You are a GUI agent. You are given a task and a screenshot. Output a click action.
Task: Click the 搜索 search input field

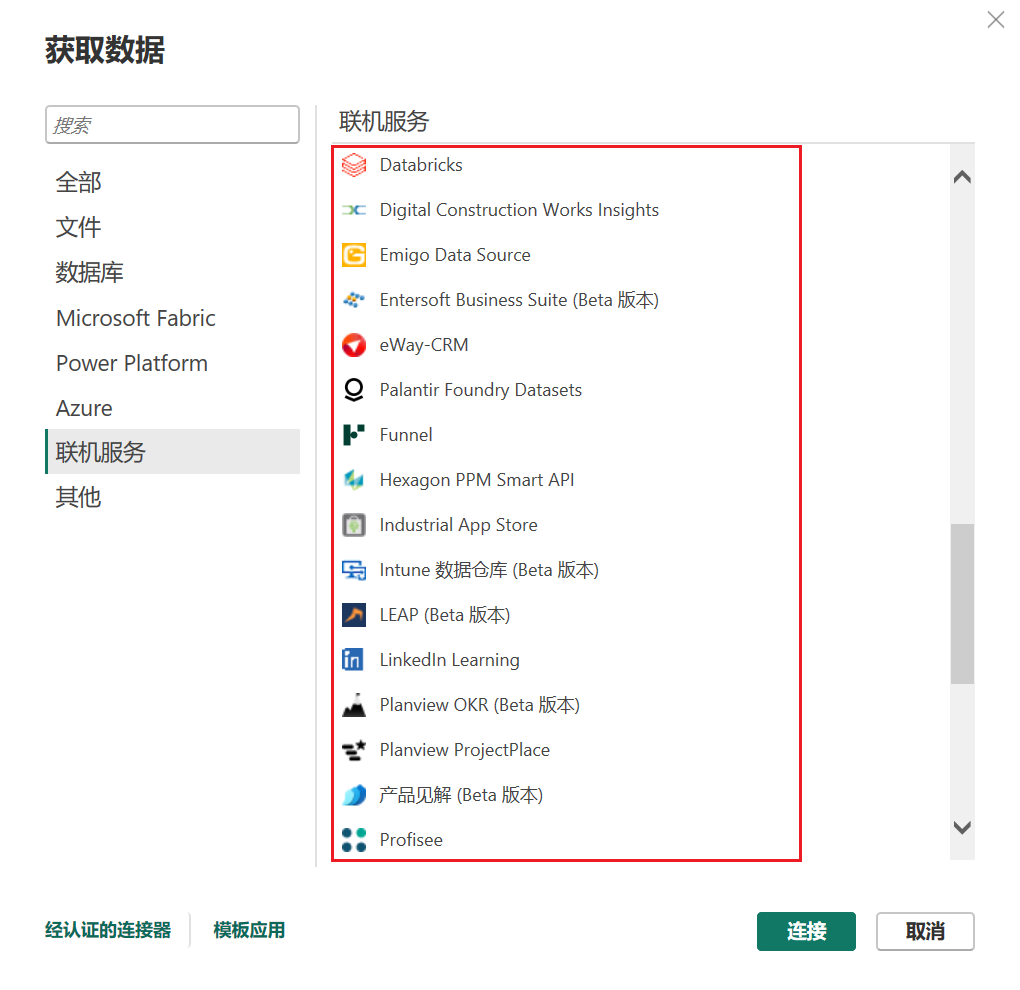coord(172,124)
